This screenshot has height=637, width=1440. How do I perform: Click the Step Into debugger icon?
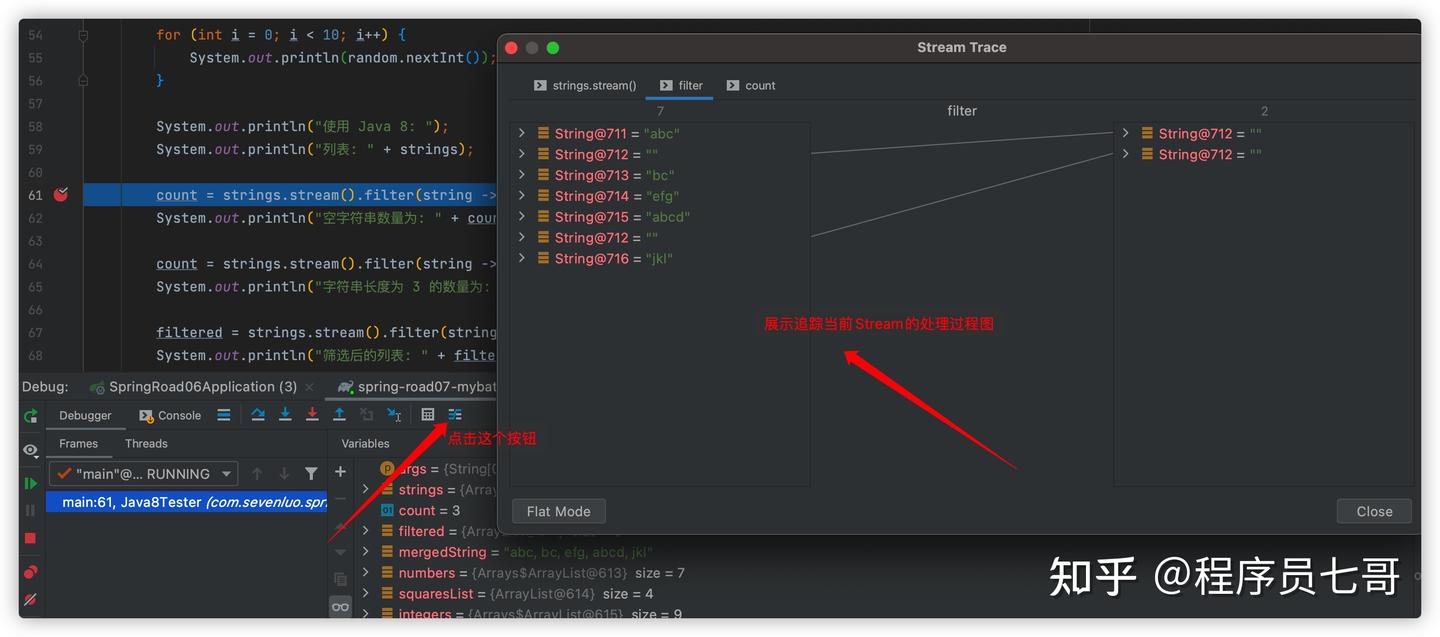pyautogui.click(x=285, y=414)
